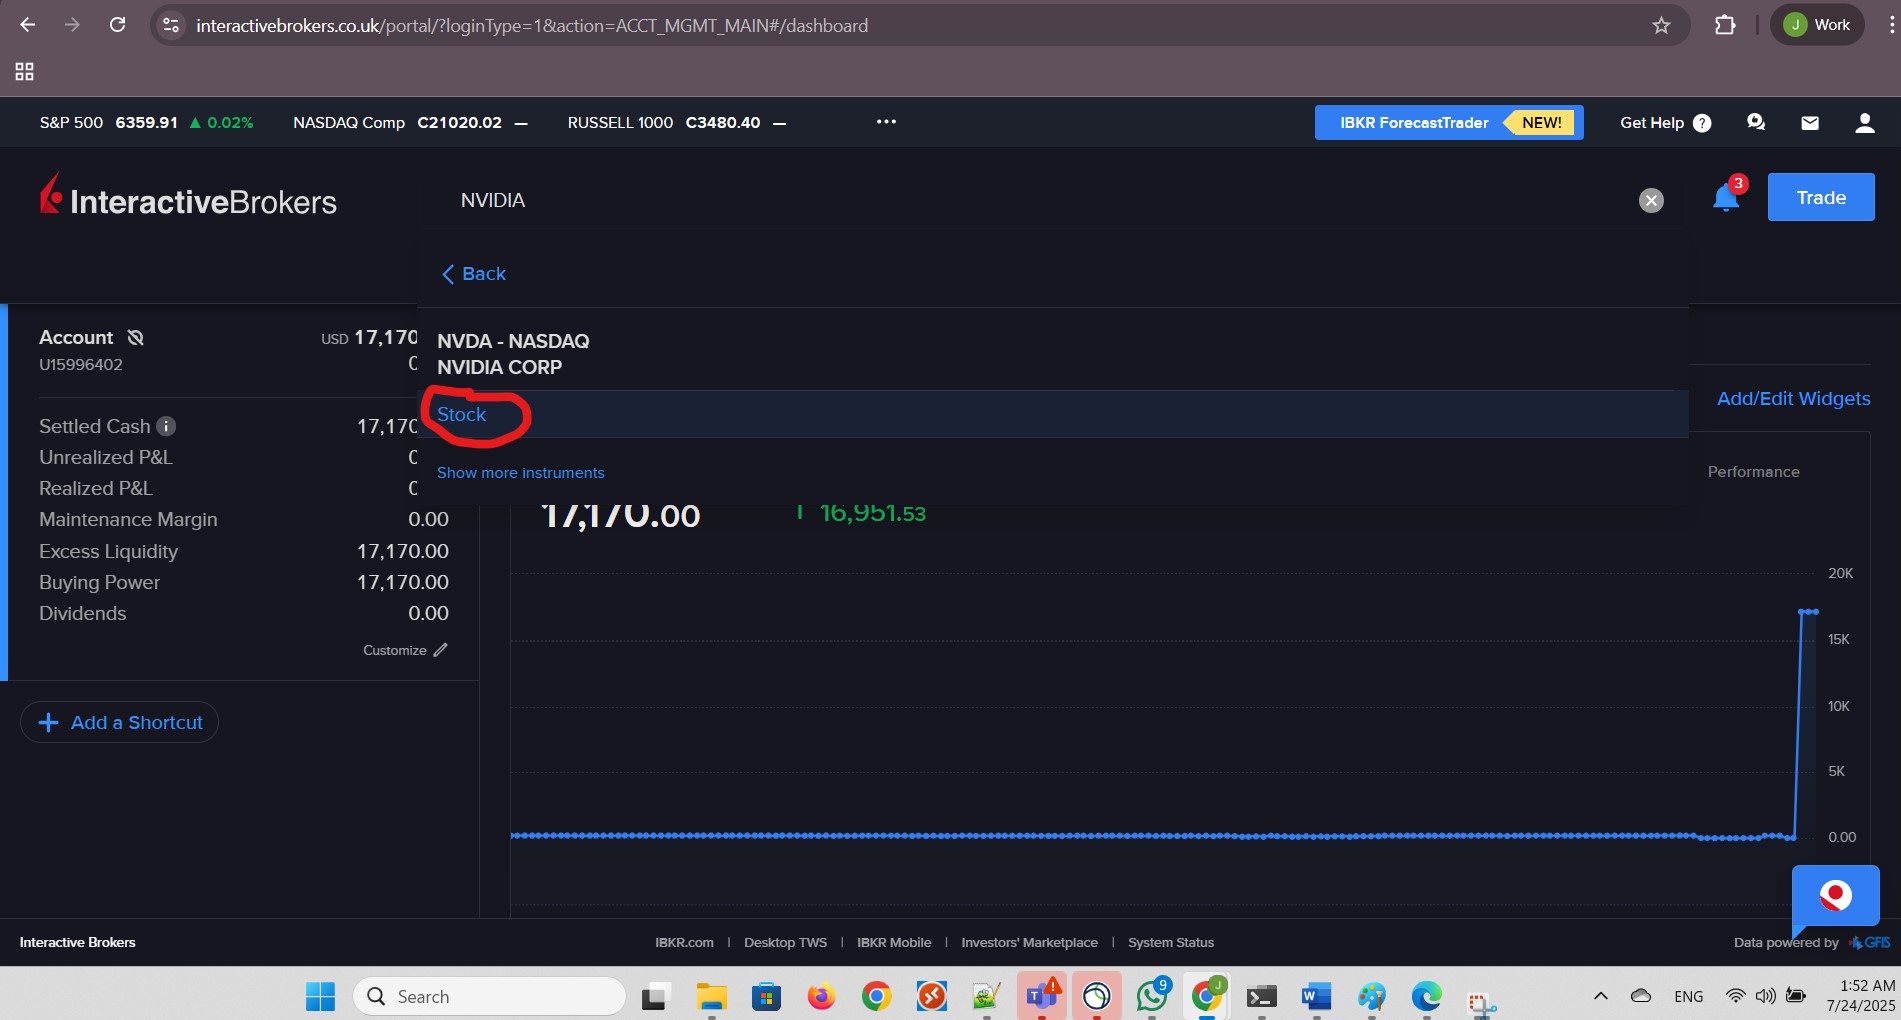Open the notifications bell with 3 alerts
Image resolution: width=1901 pixels, height=1020 pixels.
[1726, 196]
